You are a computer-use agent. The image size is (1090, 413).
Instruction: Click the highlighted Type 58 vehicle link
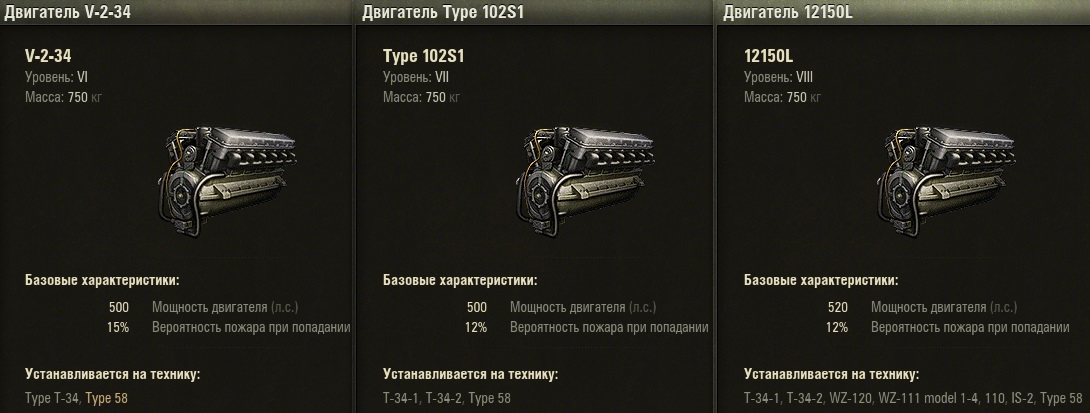pos(106,398)
